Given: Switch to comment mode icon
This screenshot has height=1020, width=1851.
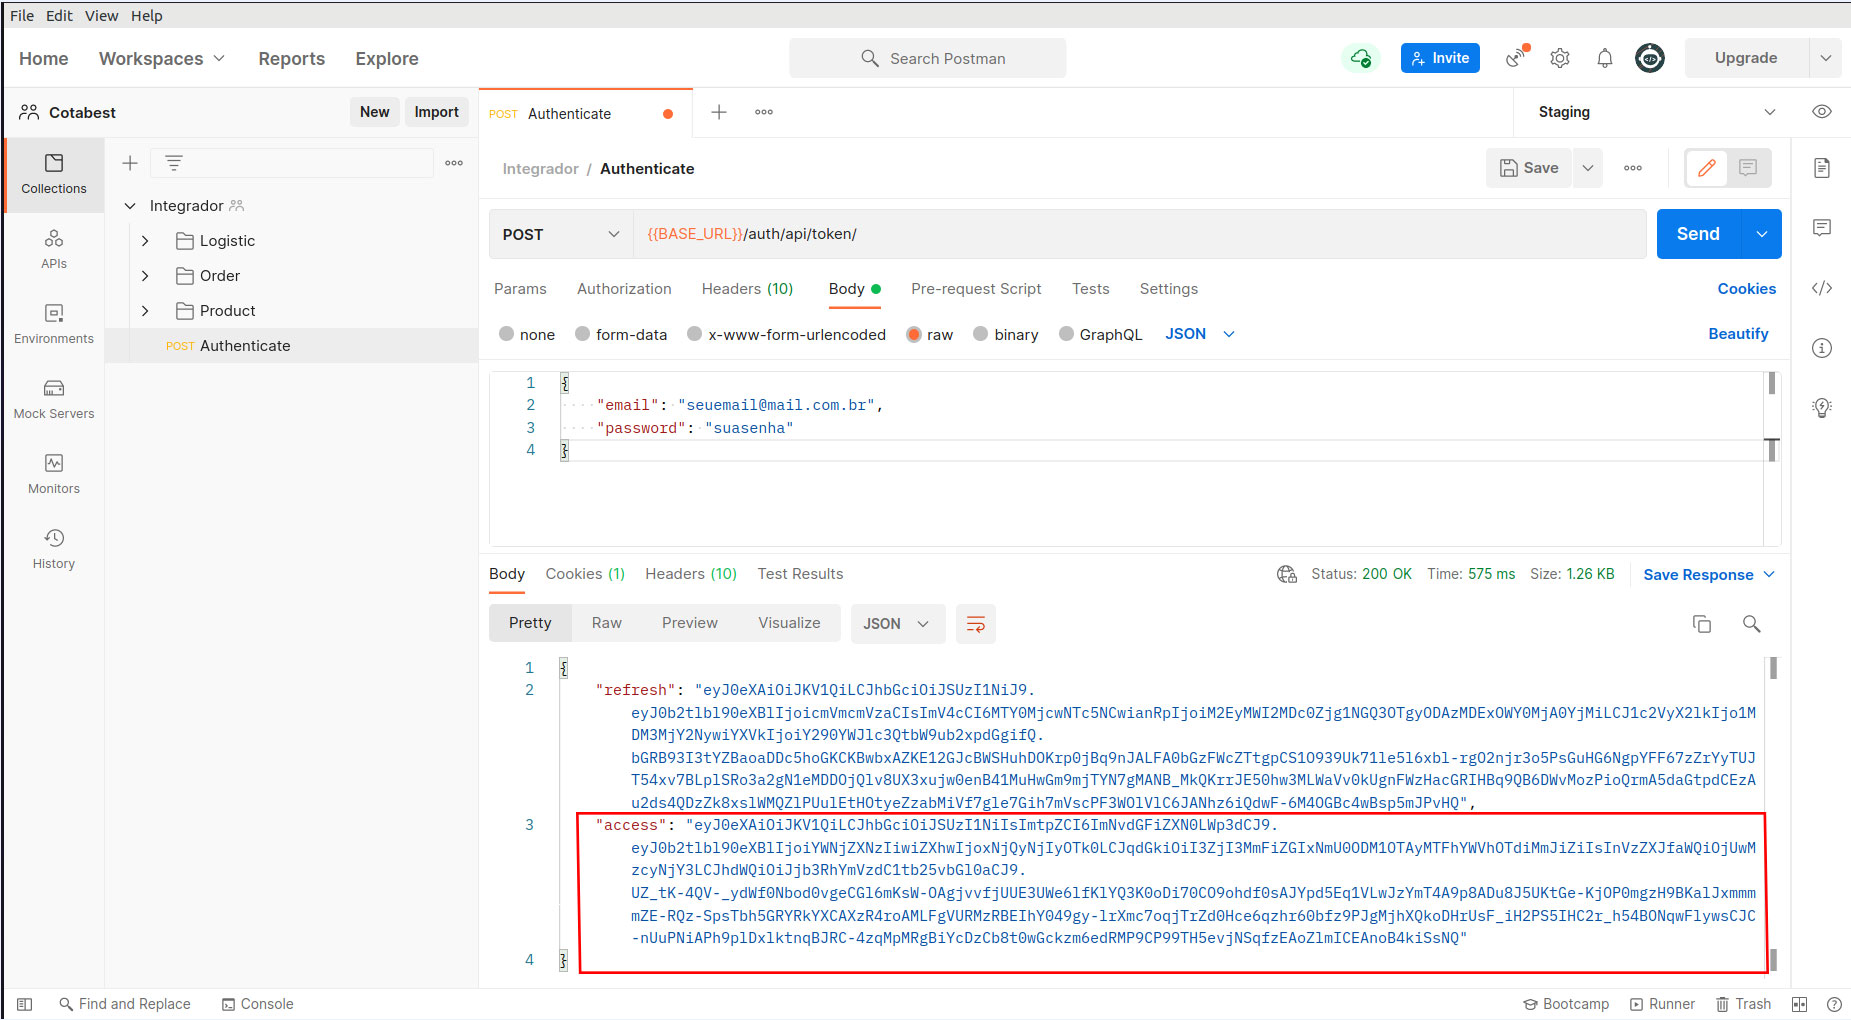Looking at the screenshot, I should click(x=1748, y=168).
